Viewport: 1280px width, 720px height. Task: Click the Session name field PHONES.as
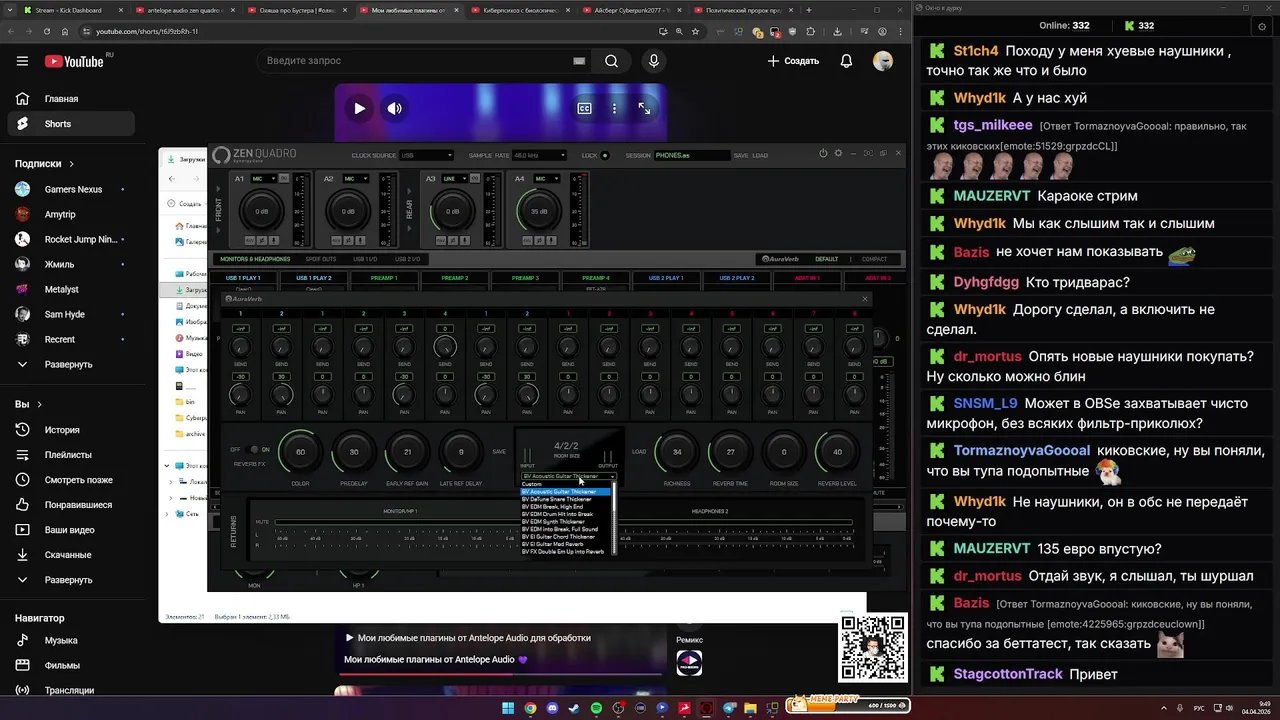click(x=692, y=155)
